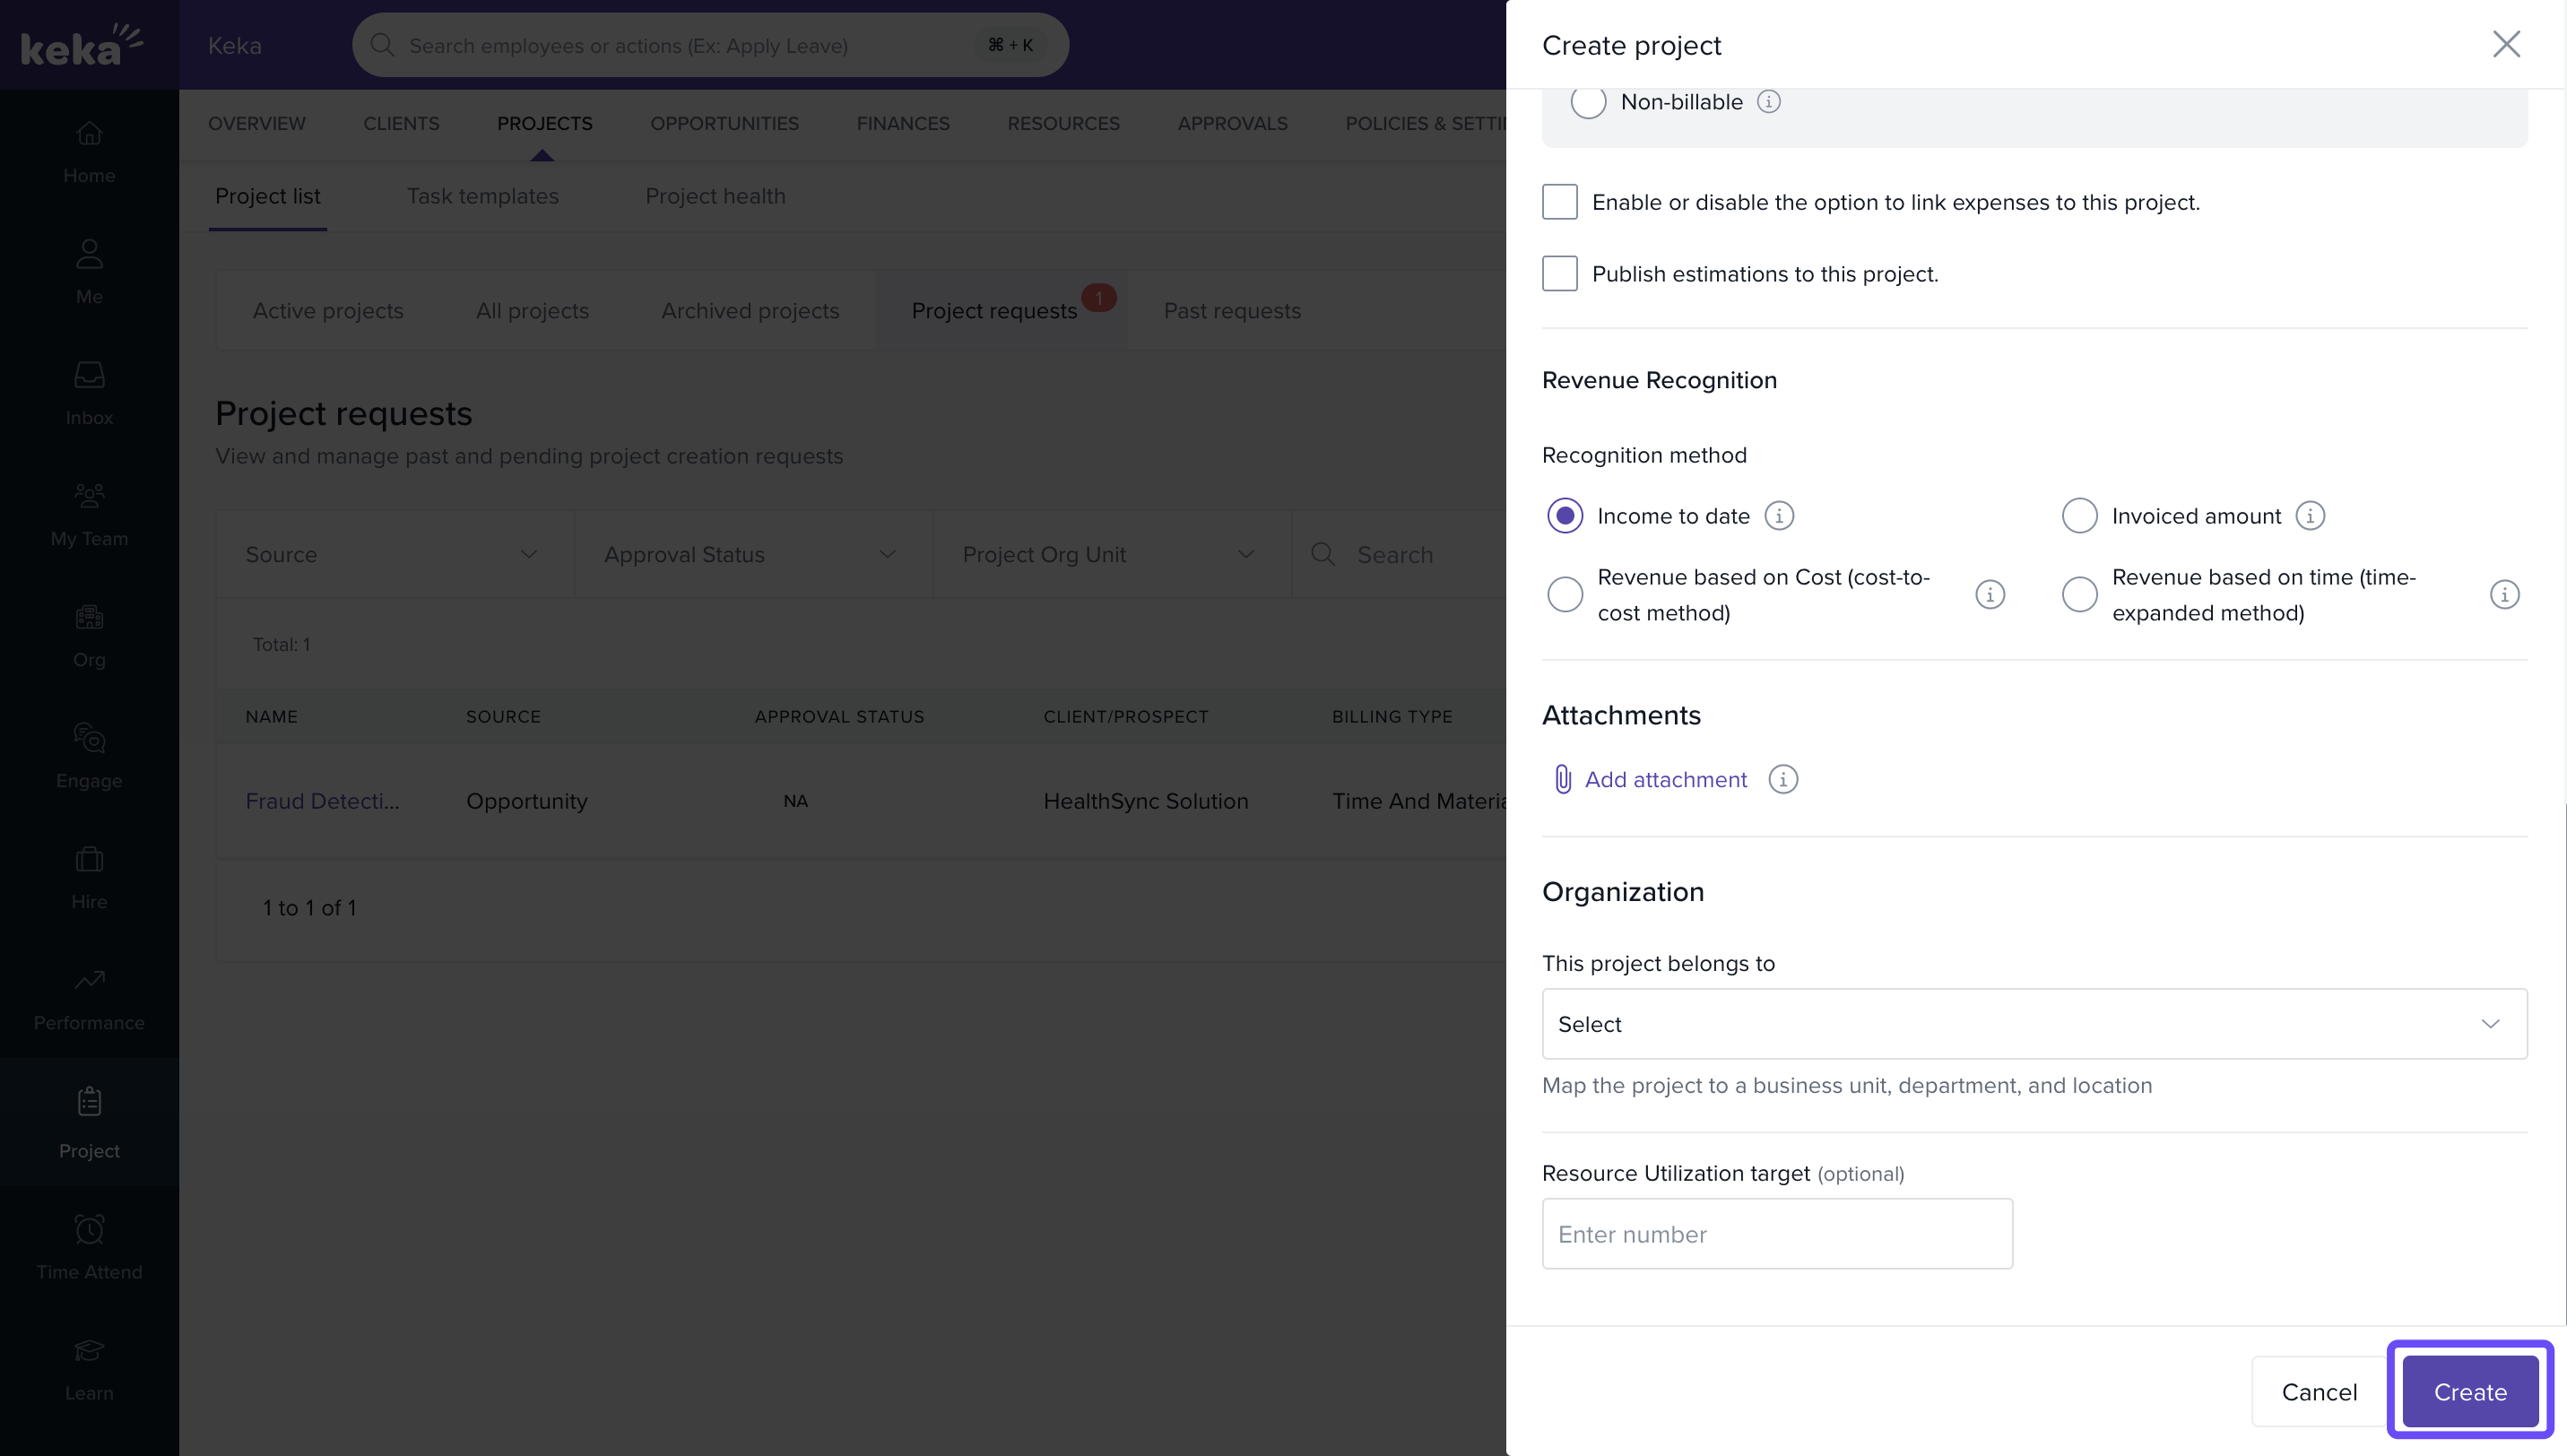Click the cost-to-cost method info icon
Image resolution: width=2567 pixels, height=1456 pixels.
click(1990, 595)
